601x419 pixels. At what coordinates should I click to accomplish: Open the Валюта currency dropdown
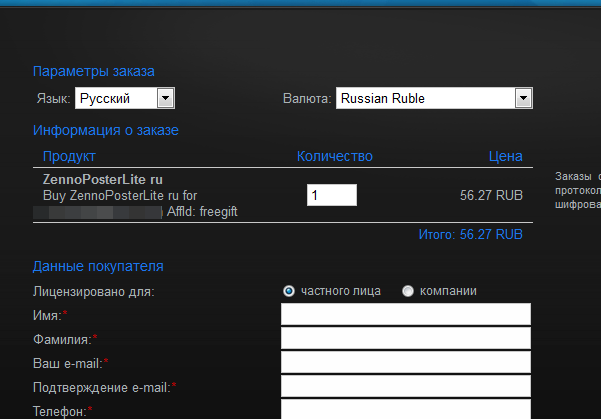coord(434,98)
